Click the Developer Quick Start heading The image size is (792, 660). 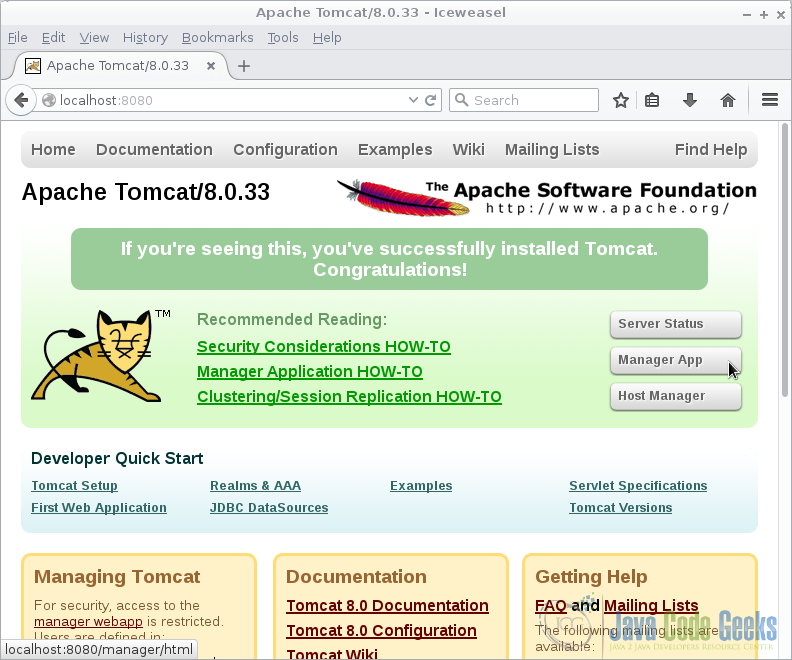click(x=117, y=458)
